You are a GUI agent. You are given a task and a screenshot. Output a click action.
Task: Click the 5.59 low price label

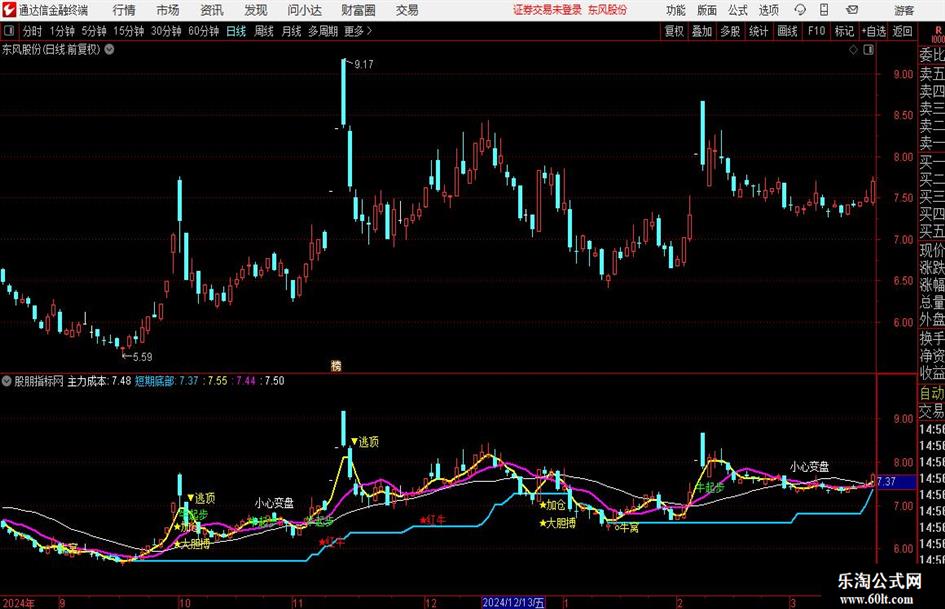coord(142,356)
